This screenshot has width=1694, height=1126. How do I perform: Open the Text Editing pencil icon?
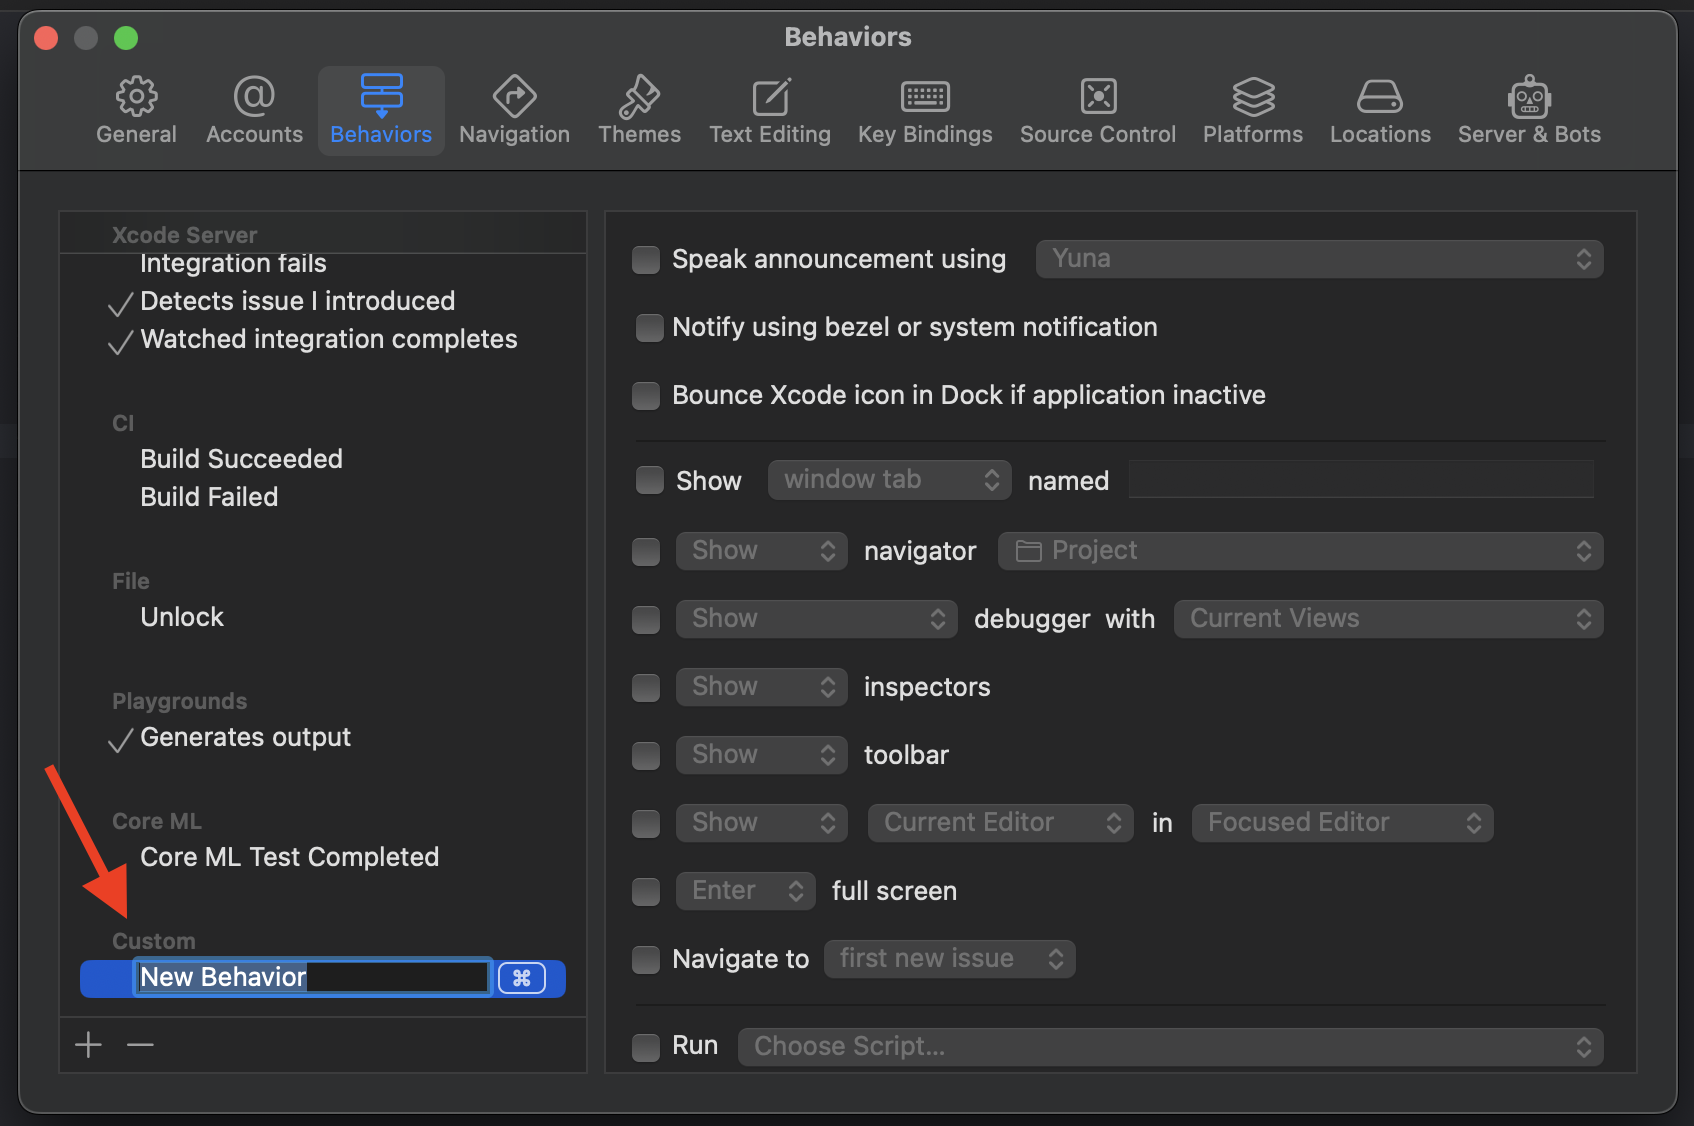tap(770, 97)
